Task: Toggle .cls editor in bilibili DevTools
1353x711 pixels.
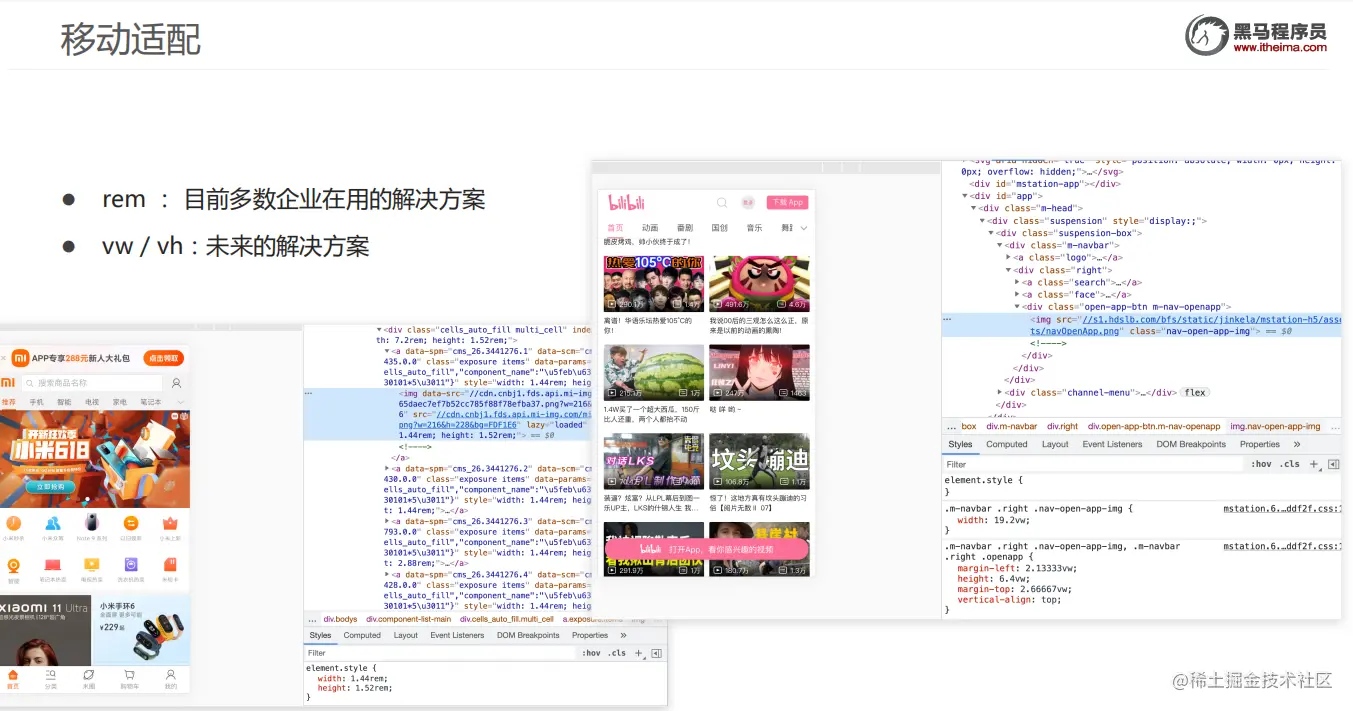Action: 1290,464
